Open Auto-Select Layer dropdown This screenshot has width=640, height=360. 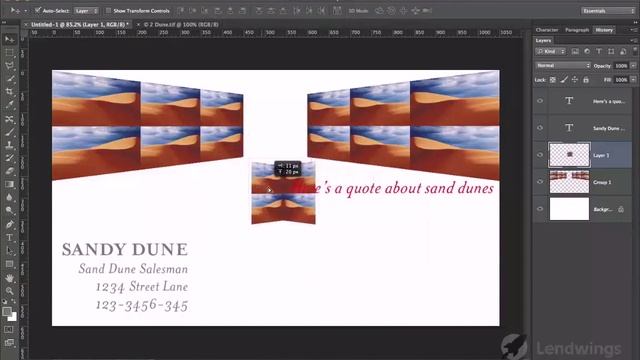(87, 11)
